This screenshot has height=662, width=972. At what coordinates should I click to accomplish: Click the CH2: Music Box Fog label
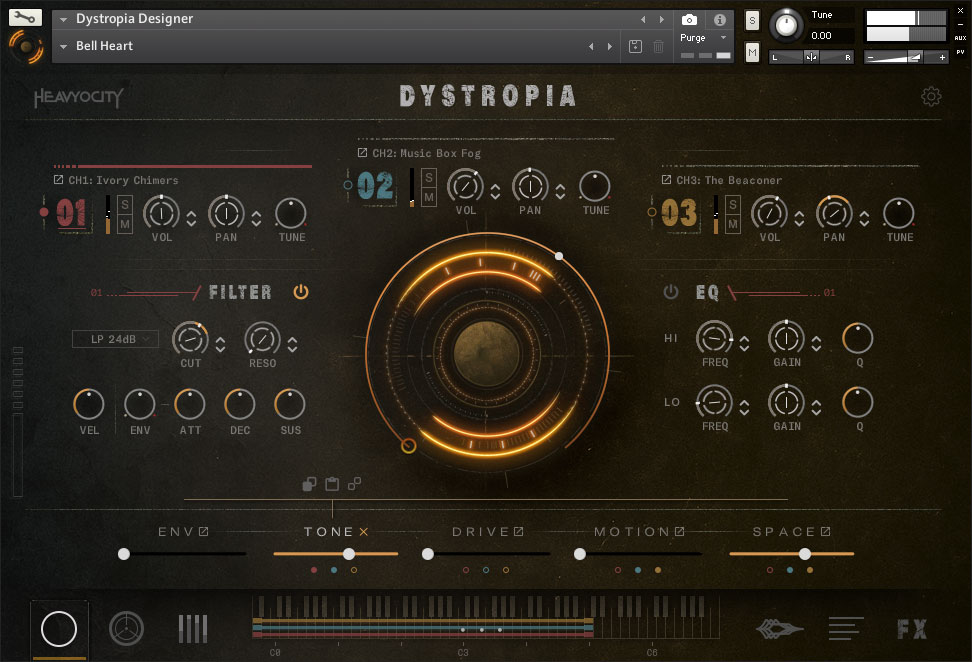pyautogui.click(x=426, y=153)
